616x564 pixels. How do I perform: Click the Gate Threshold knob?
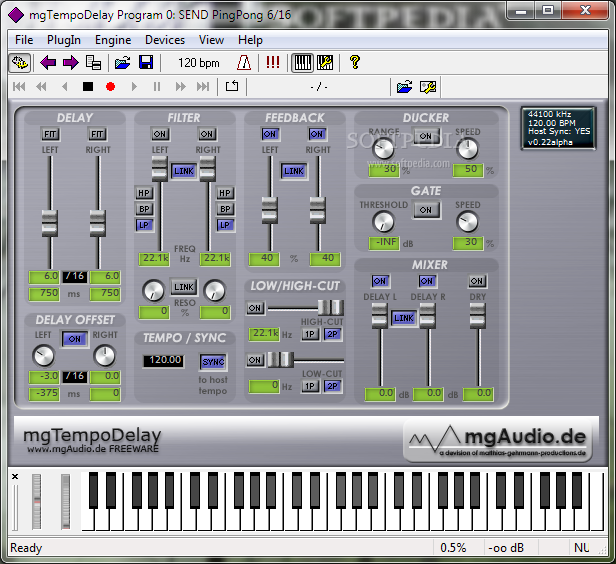(383, 222)
